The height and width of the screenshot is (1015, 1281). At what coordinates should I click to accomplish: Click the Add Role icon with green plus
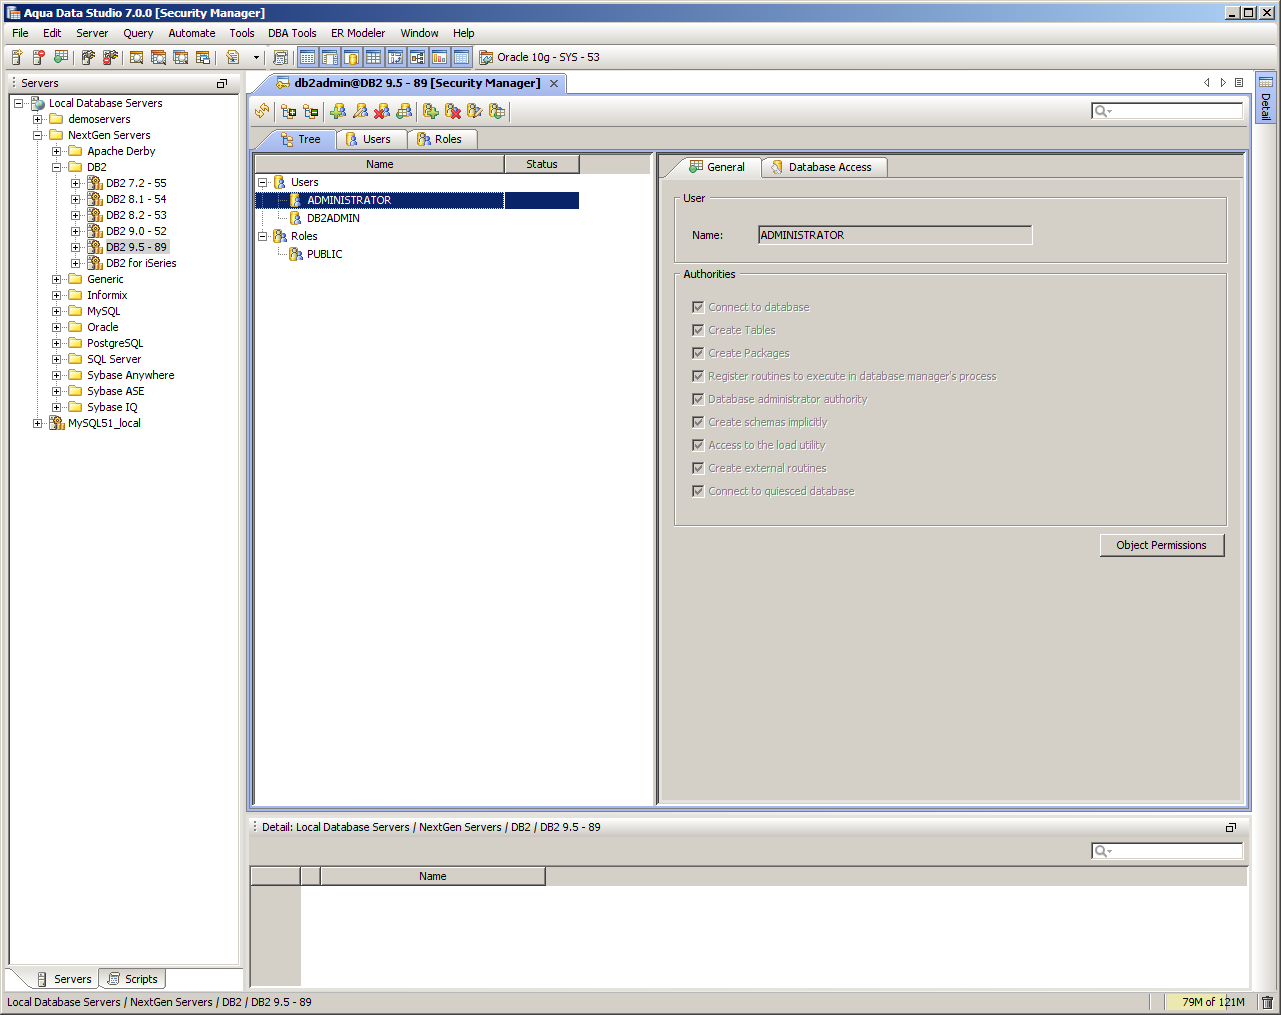(430, 111)
